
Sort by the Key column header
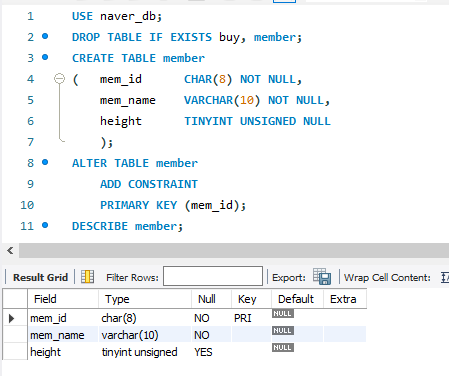click(251, 299)
